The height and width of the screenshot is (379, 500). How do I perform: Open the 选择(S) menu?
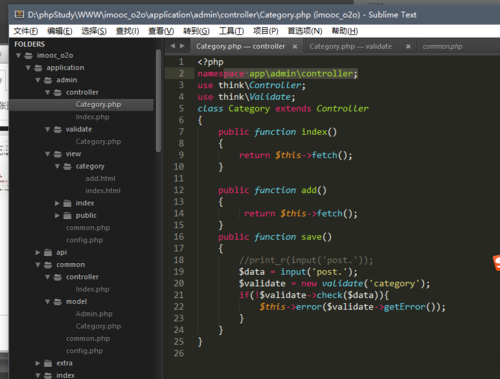pyautogui.click(x=94, y=31)
